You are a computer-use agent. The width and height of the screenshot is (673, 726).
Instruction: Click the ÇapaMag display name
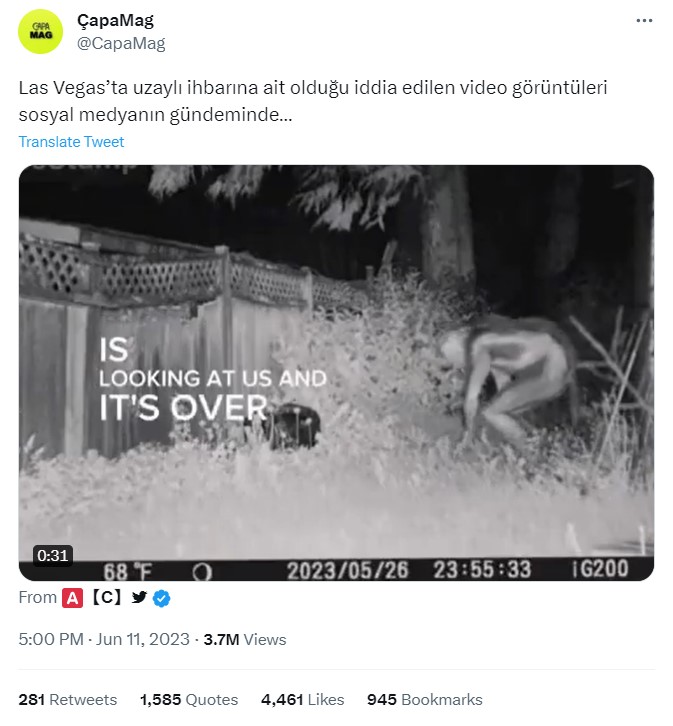tap(115, 21)
